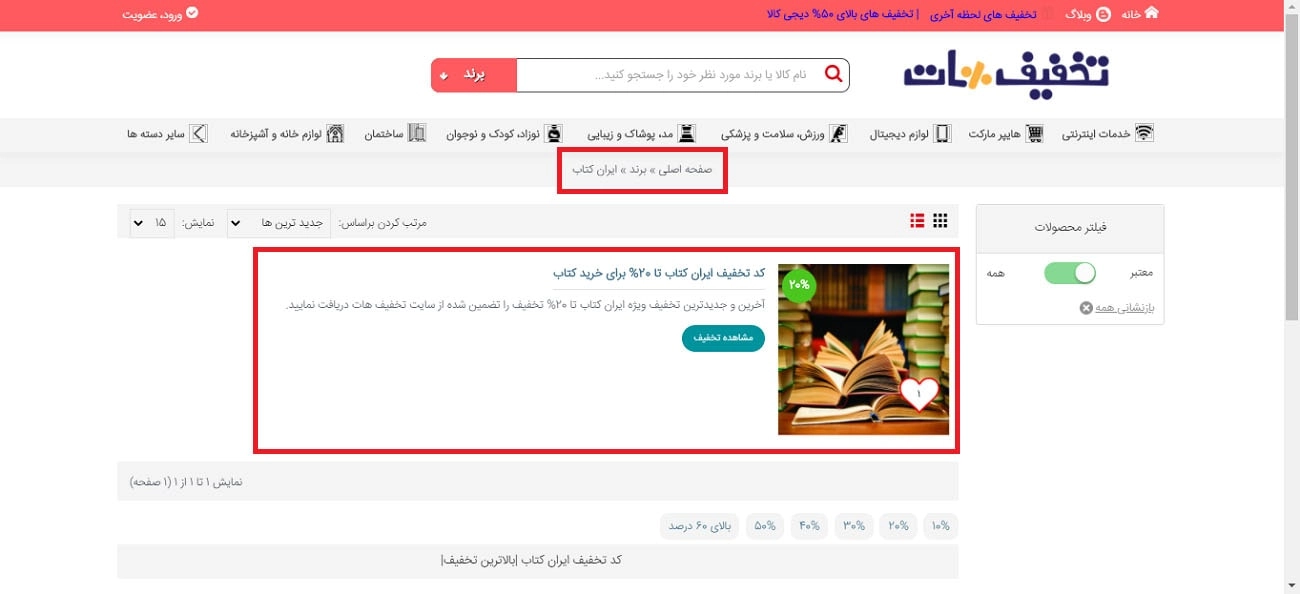1300x594 pixels.
Task: Click the heart favorite icon on book image
Action: tap(918, 394)
